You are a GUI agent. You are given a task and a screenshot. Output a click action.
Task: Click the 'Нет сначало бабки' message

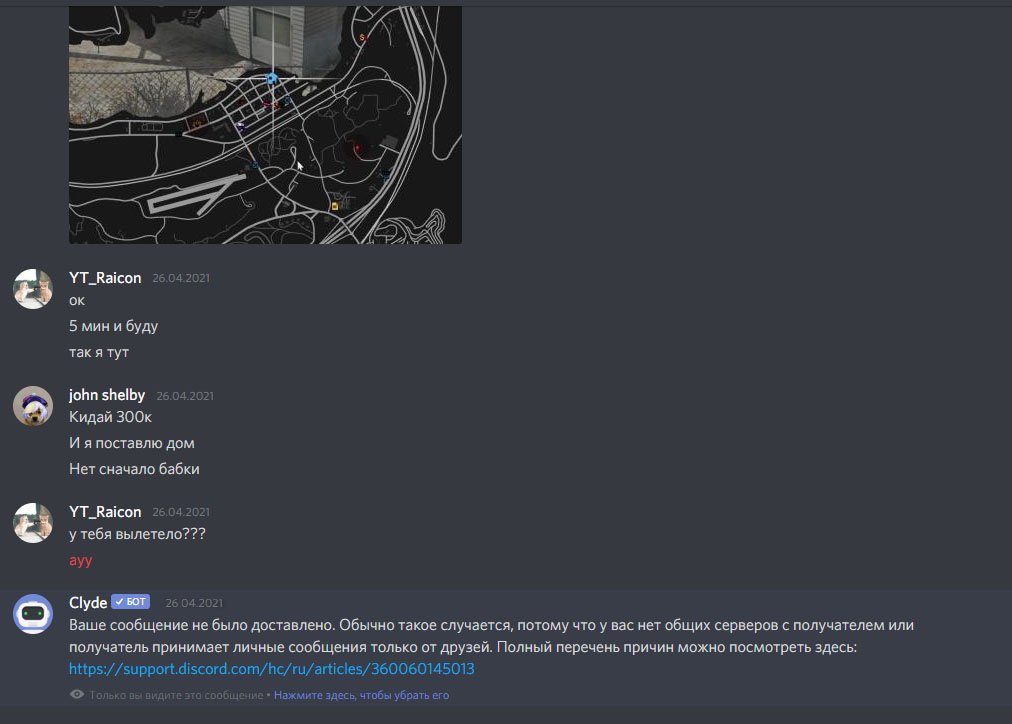pyautogui.click(x=134, y=469)
